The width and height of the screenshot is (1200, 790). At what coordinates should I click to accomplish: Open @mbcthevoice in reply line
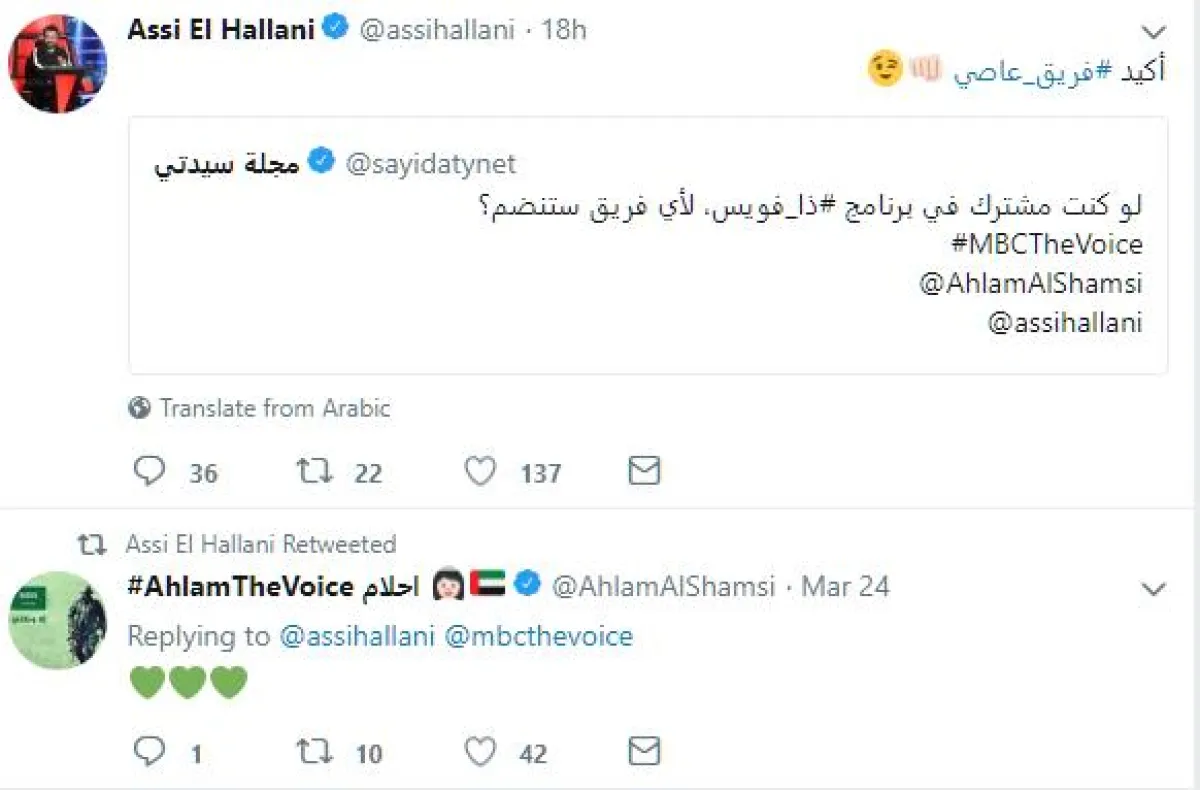(x=538, y=636)
